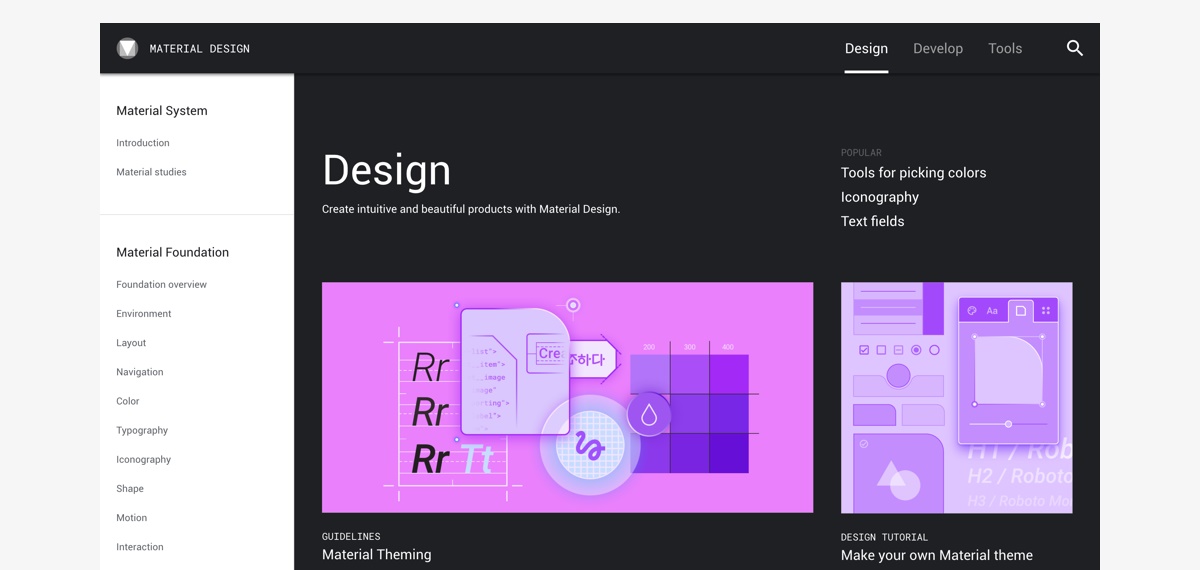Click the Material Design logo icon
The width and height of the screenshot is (1200, 570).
tap(127, 48)
